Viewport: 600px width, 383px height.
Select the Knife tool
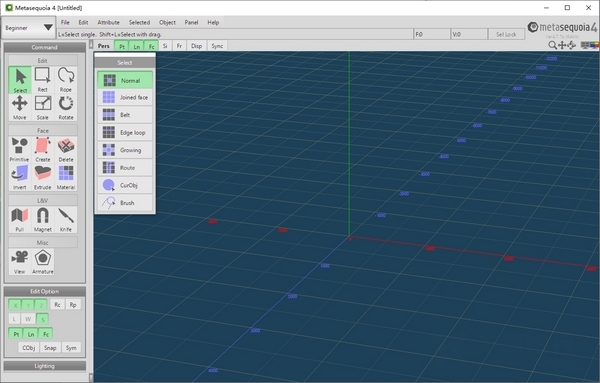[x=65, y=220]
